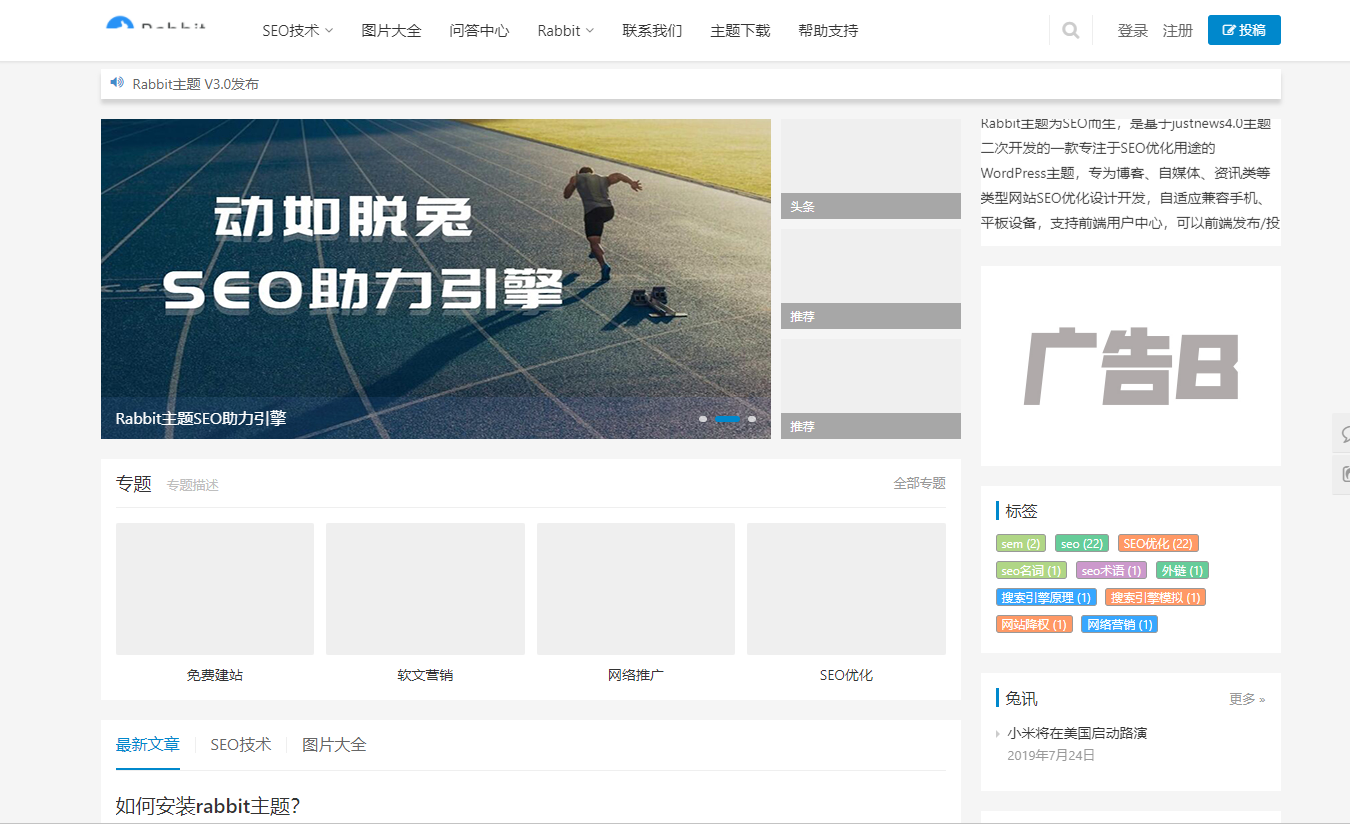The height and width of the screenshot is (824, 1350).
Task: Expand the Rabbit dropdown menu
Action: pyautogui.click(x=565, y=31)
